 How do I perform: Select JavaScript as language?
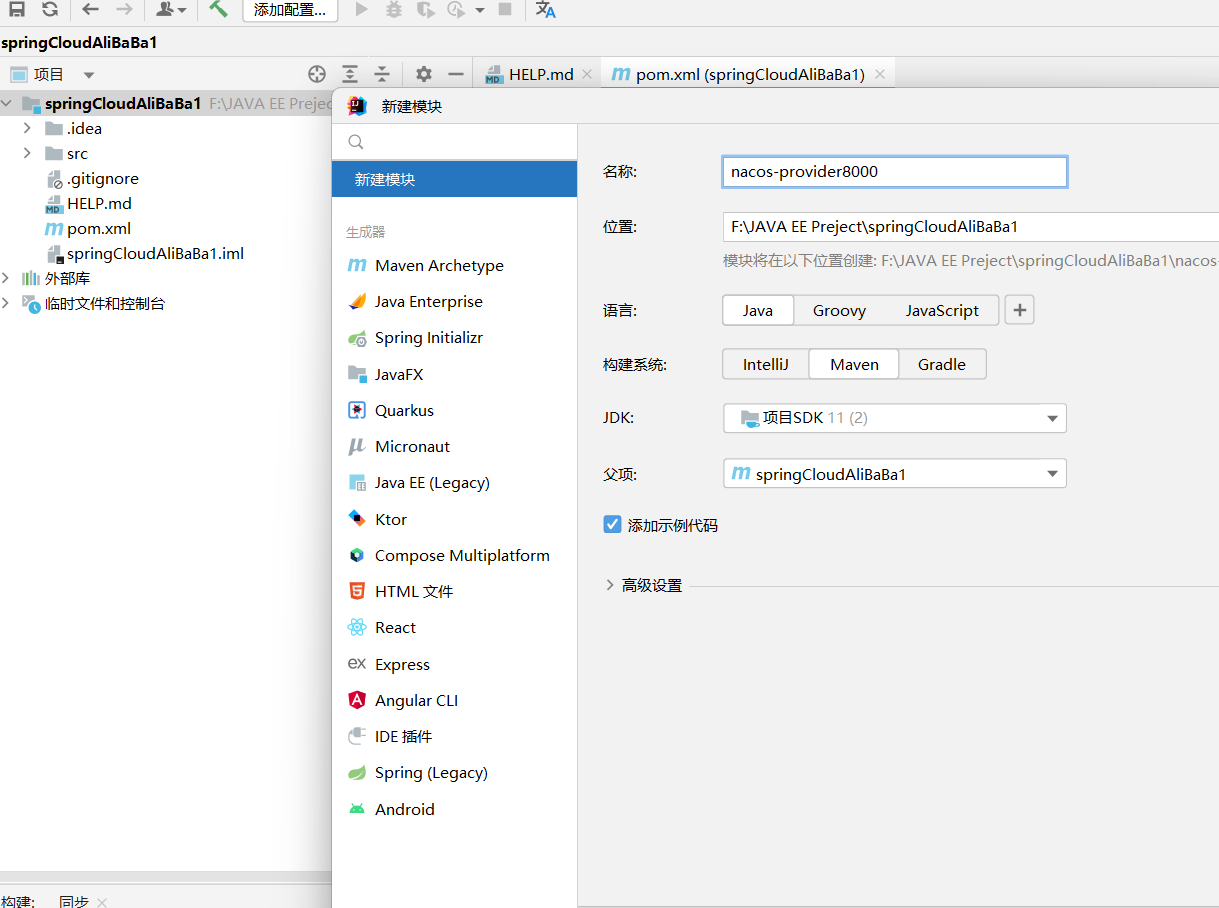942,310
